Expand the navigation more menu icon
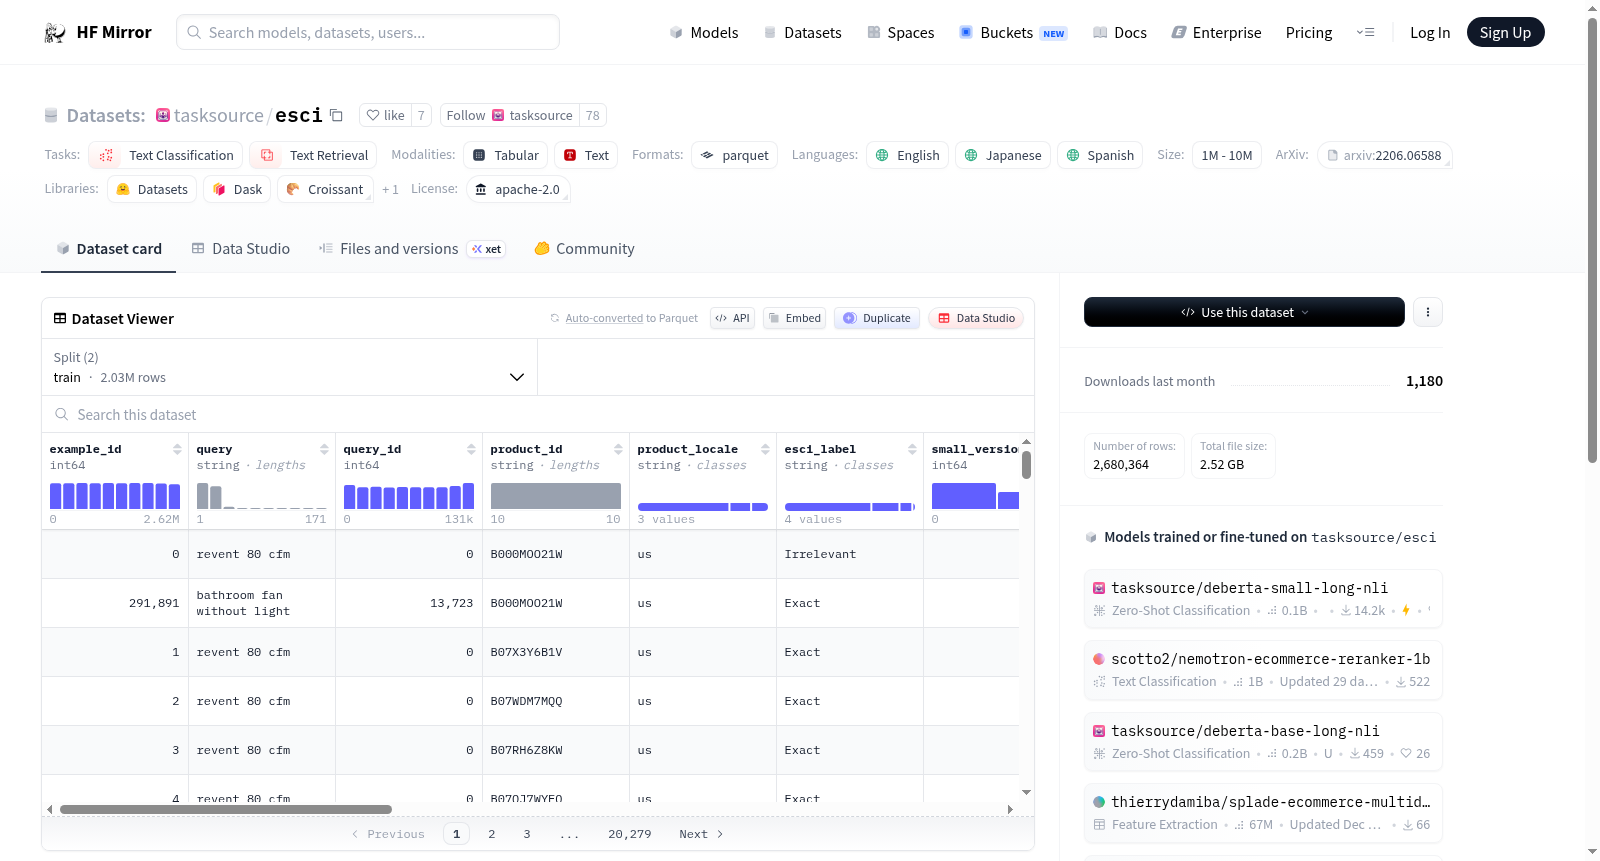This screenshot has width=1600, height=861. [x=1365, y=33]
